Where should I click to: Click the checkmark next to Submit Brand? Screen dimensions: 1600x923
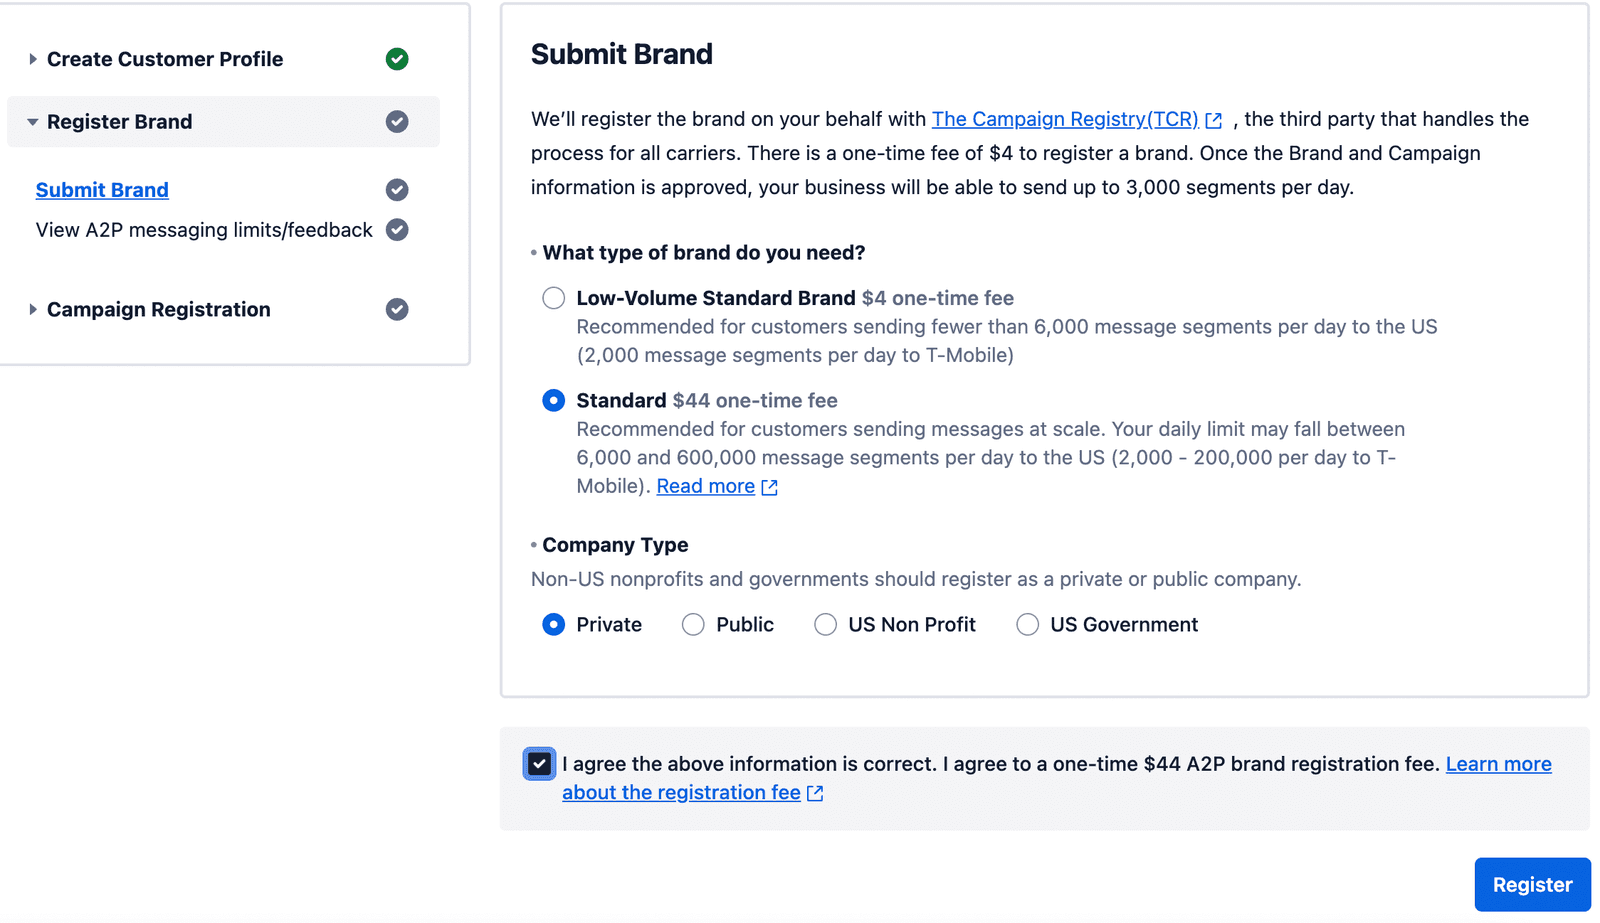click(397, 190)
